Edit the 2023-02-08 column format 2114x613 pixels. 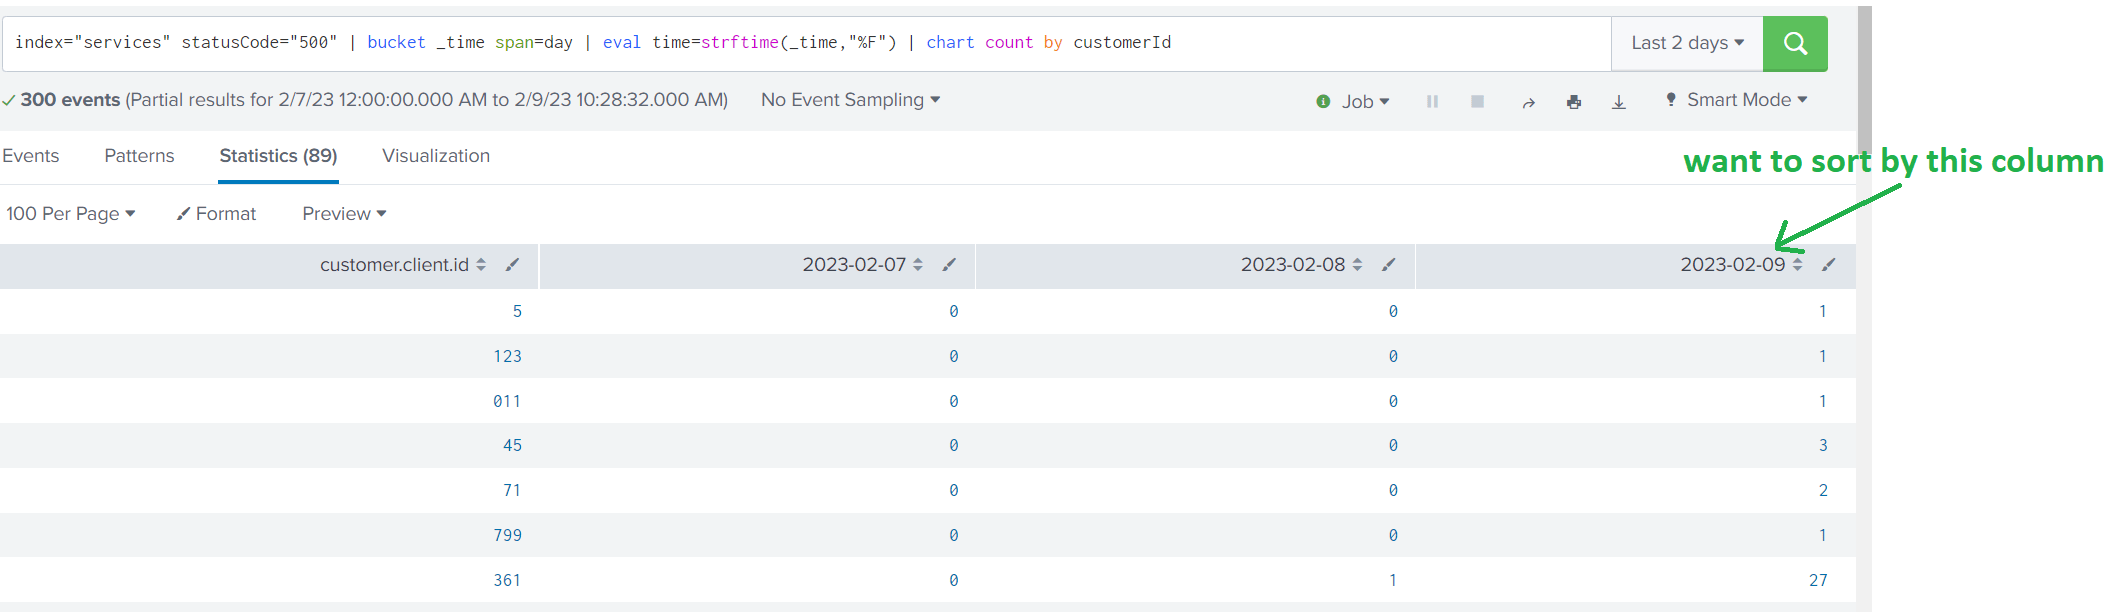(x=1388, y=264)
